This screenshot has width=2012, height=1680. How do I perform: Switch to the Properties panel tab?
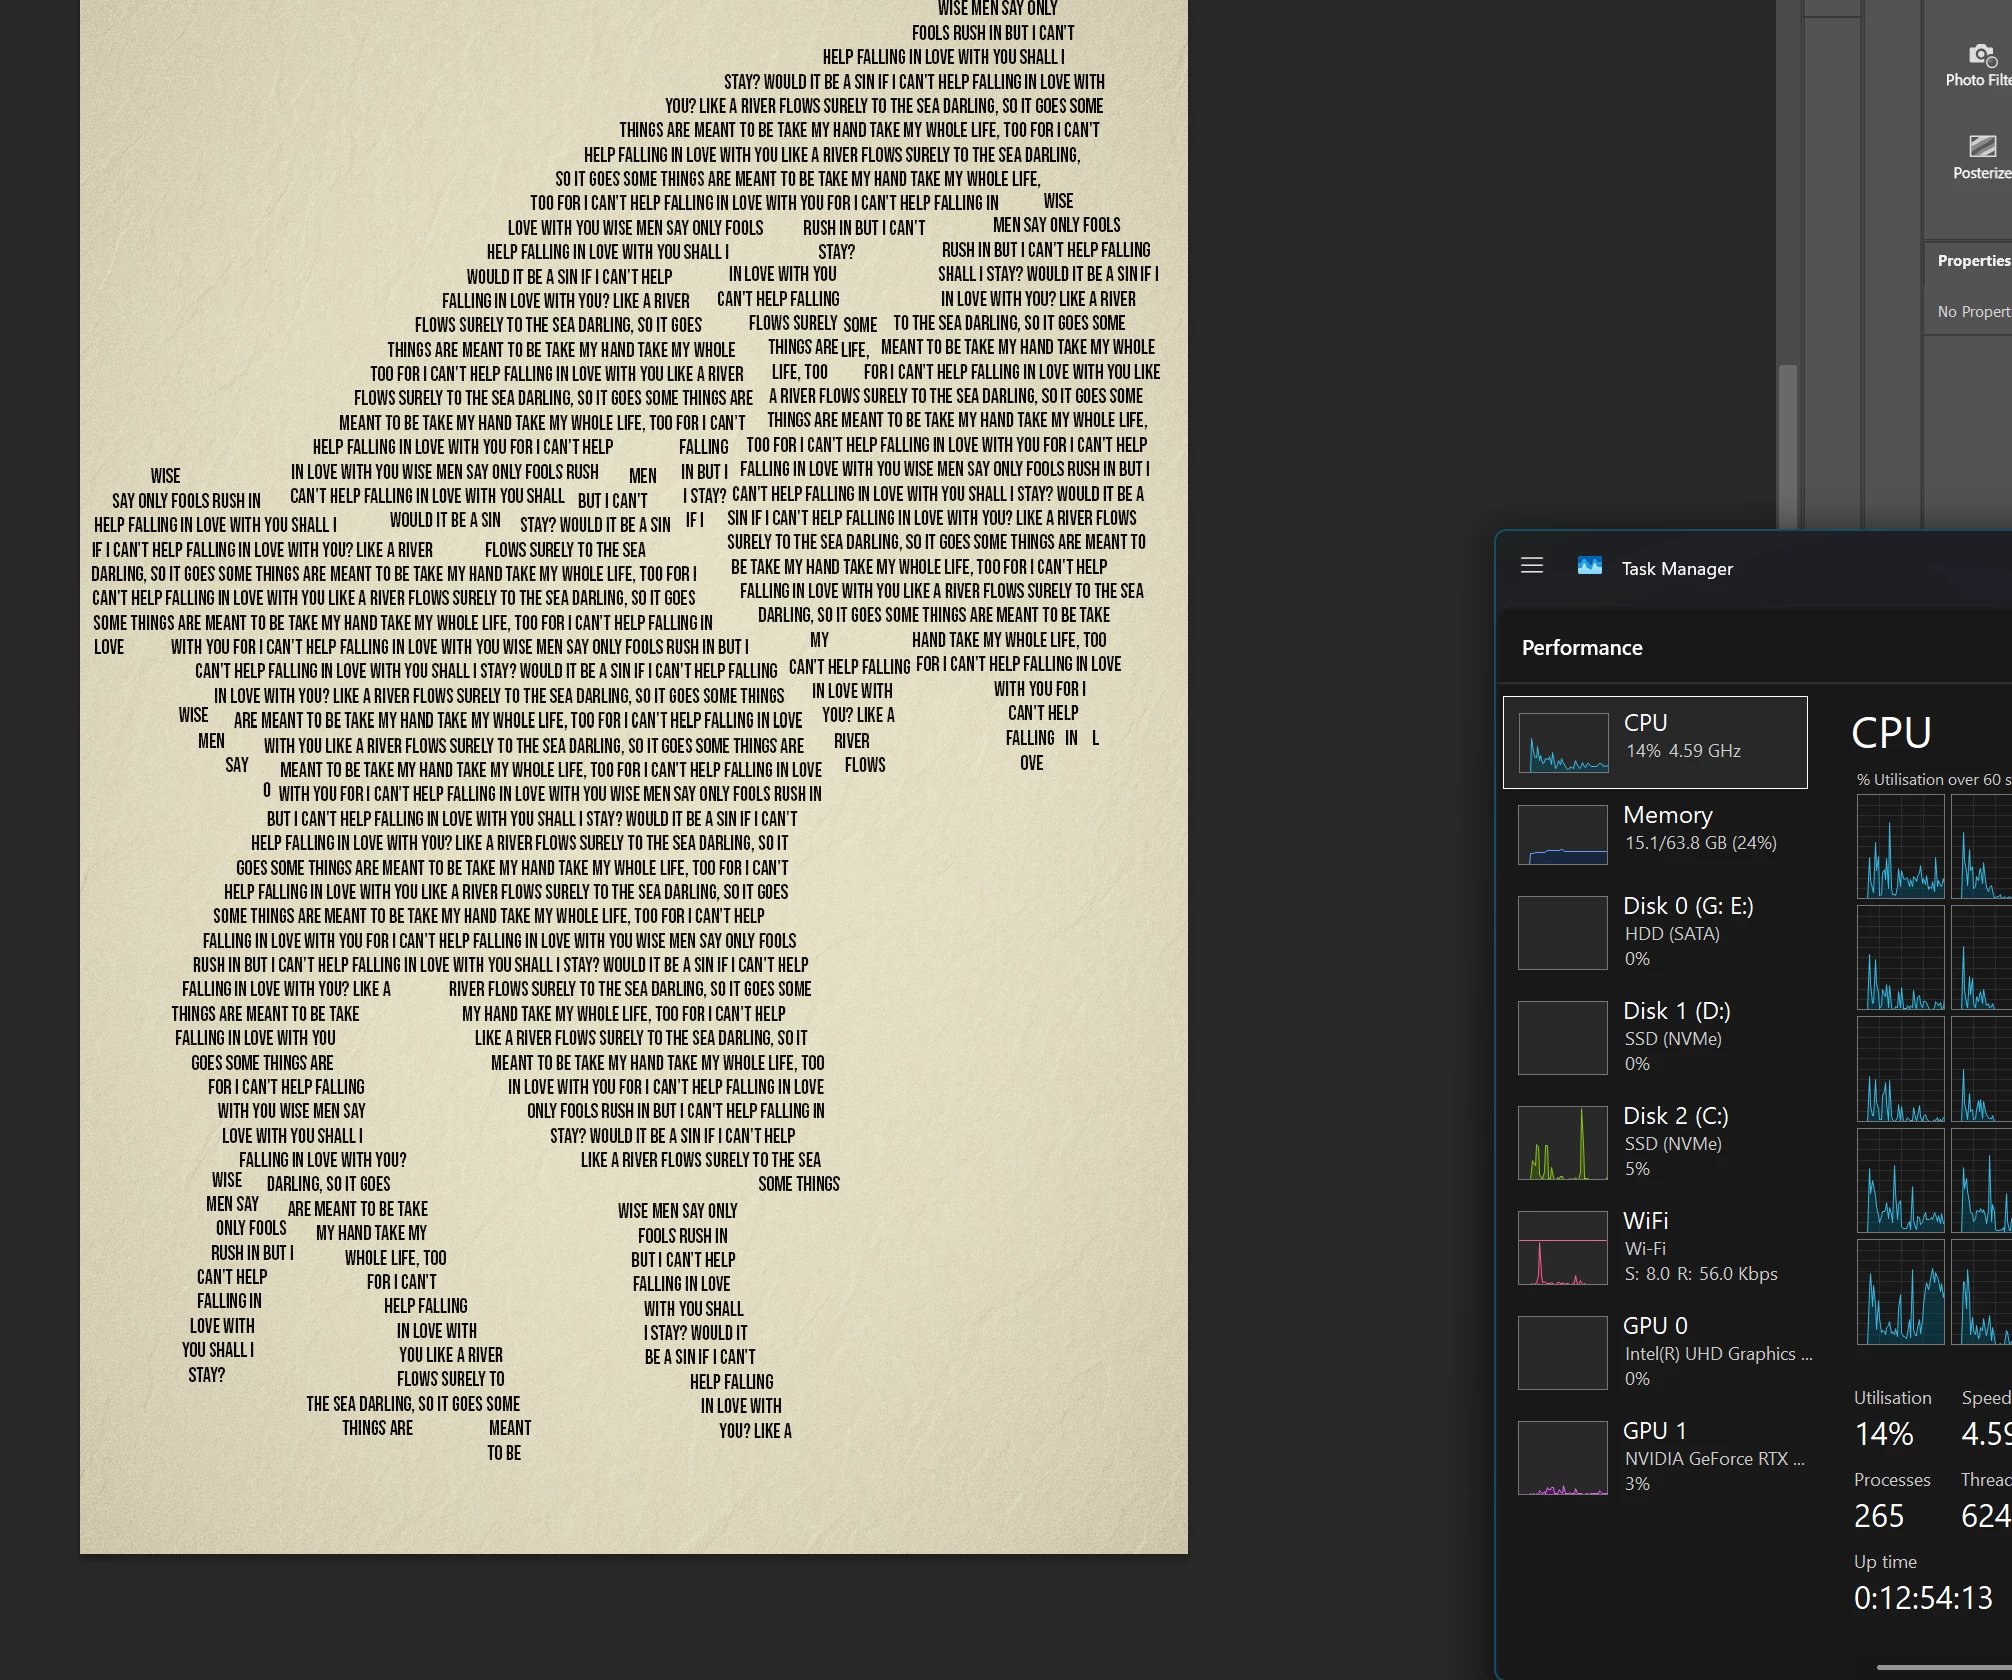(1973, 261)
